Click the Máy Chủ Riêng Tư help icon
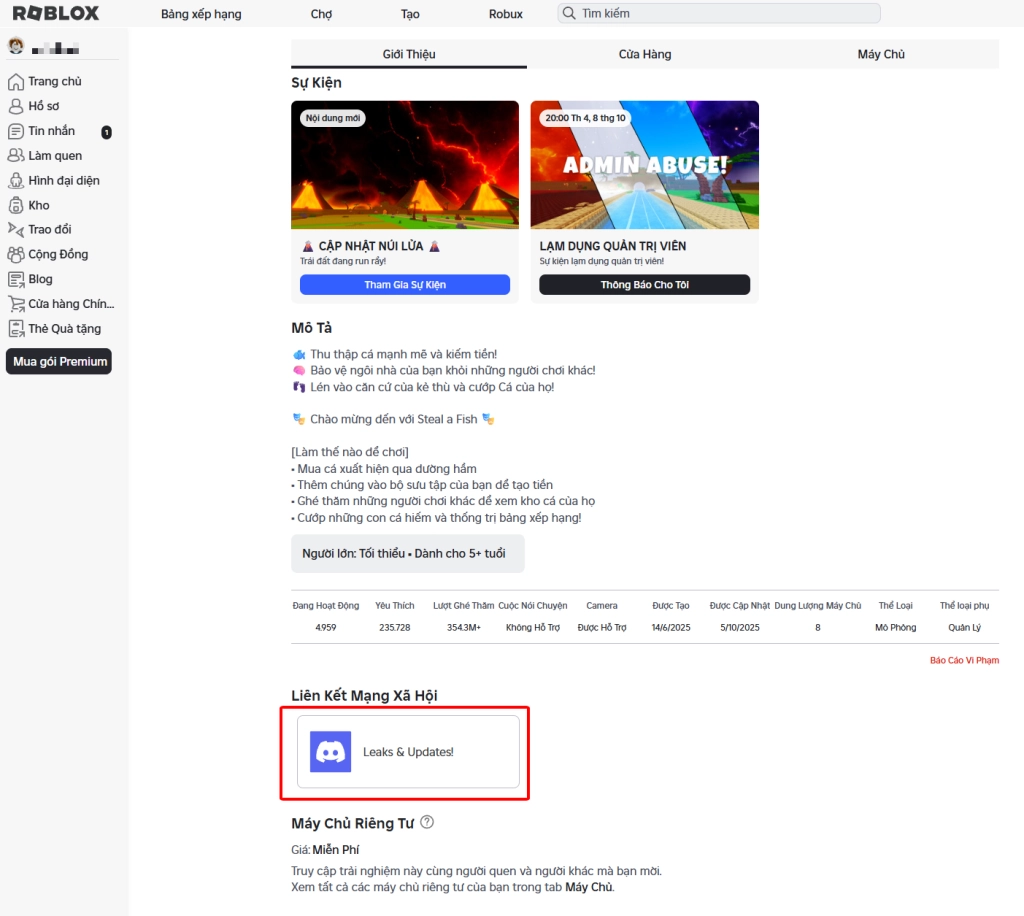Image resolution: width=1024 pixels, height=916 pixels. [x=427, y=822]
